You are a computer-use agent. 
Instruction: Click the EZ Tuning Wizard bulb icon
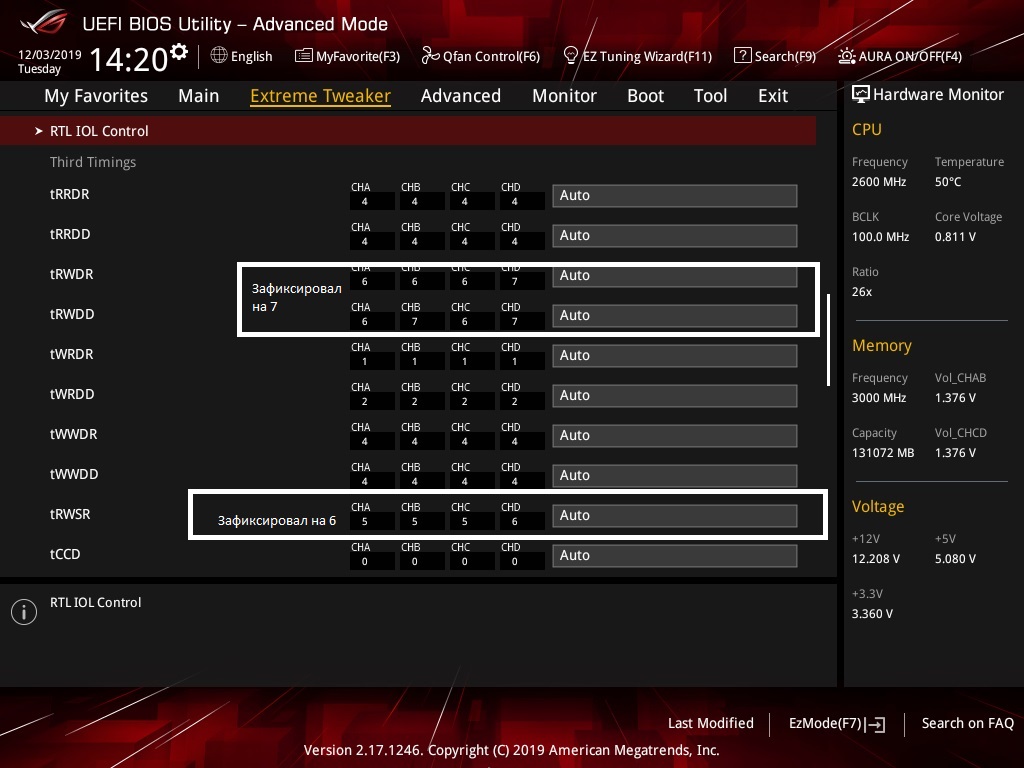570,56
